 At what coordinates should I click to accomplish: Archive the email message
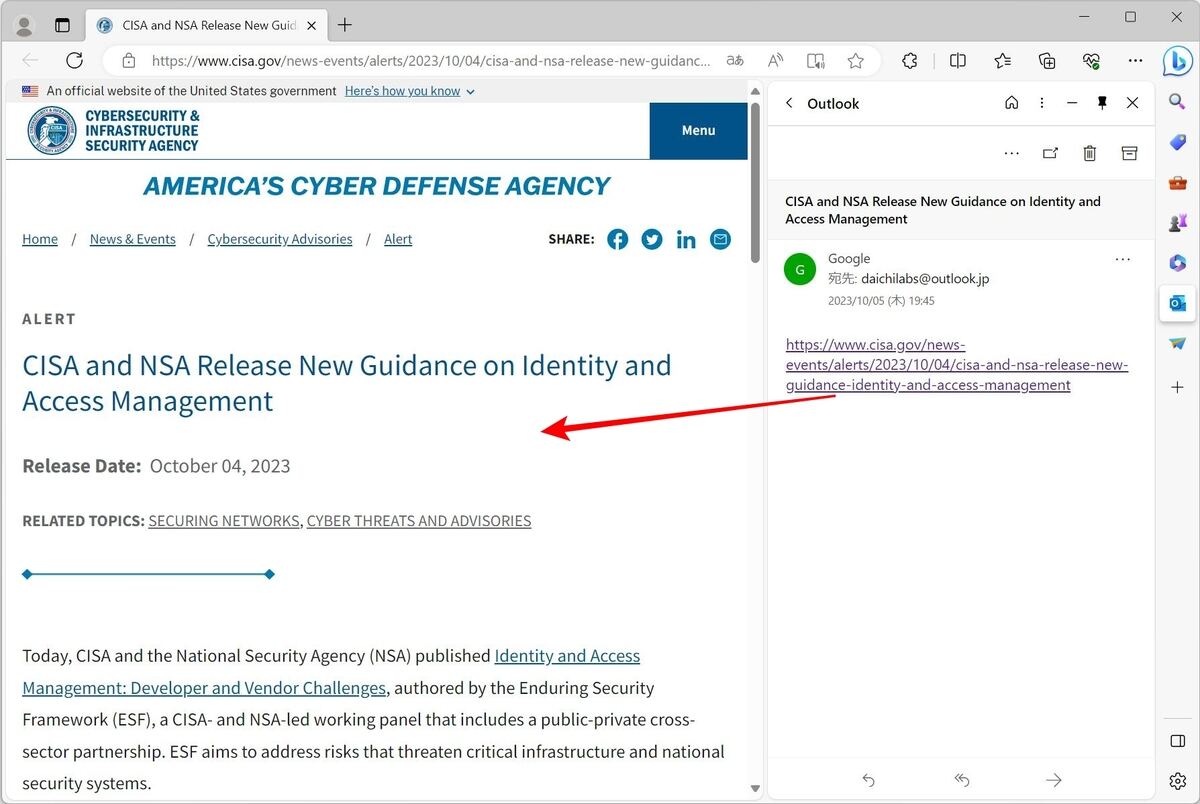click(1129, 153)
